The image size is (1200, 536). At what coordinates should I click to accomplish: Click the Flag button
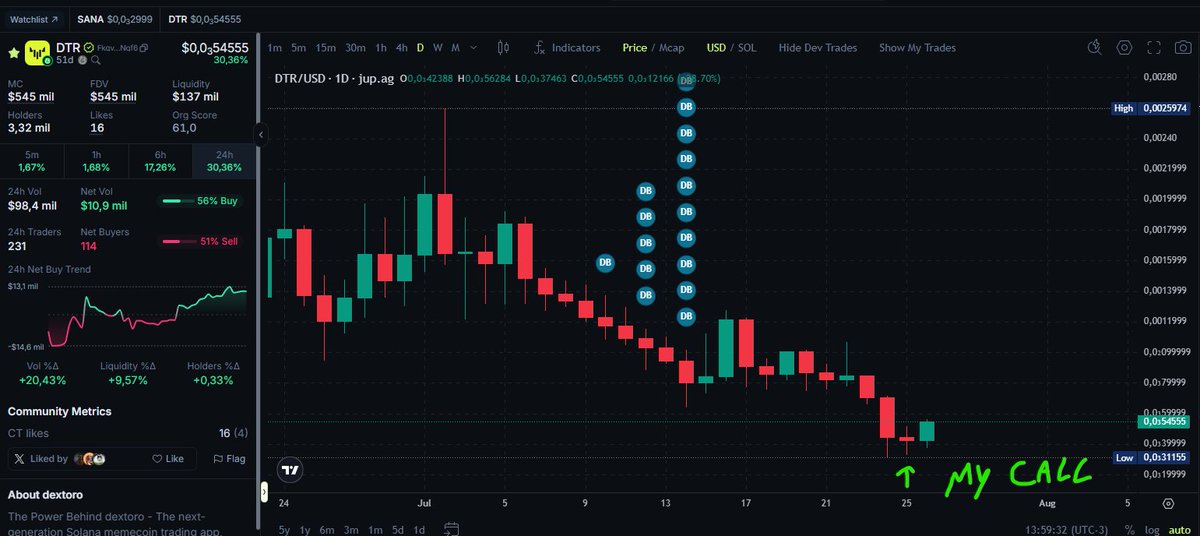pos(229,459)
